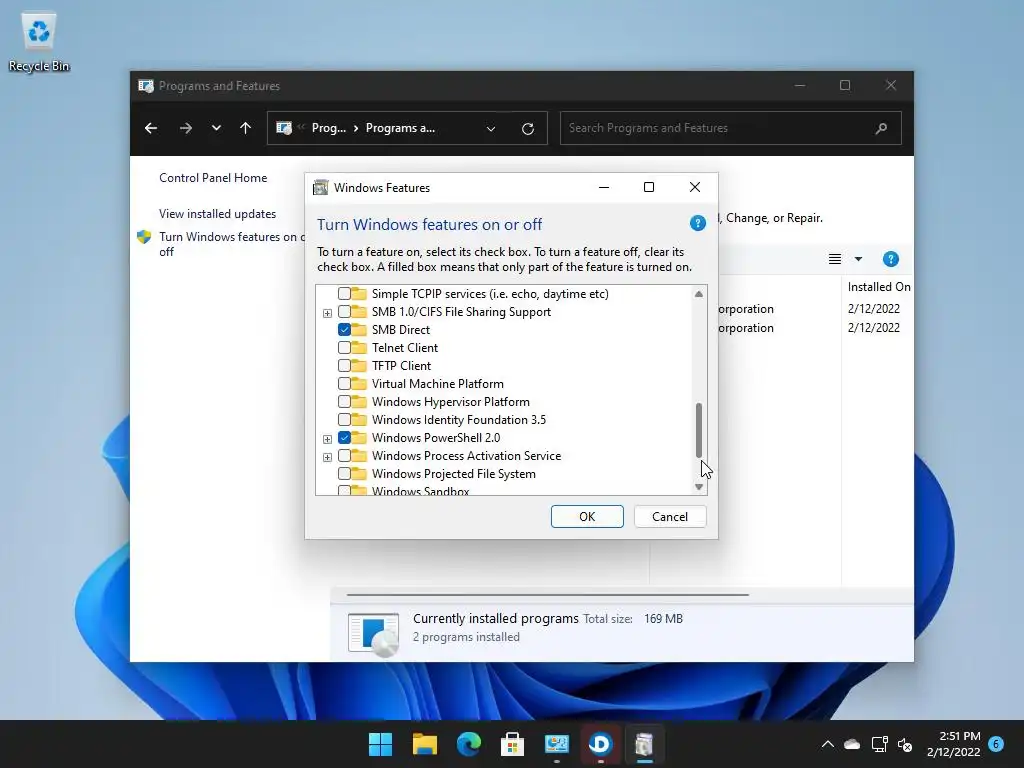
Task: Click the muted volume tray icon
Action: click(905, 744)
